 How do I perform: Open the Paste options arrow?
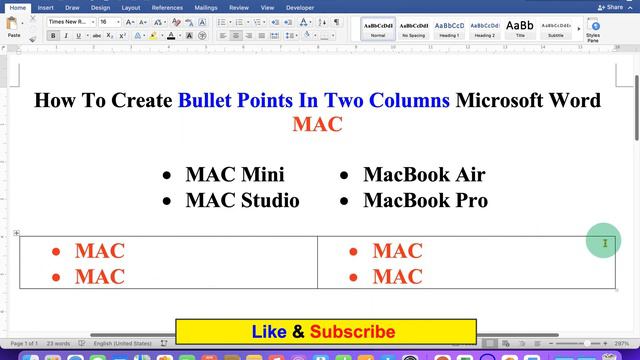click(22, 24)
